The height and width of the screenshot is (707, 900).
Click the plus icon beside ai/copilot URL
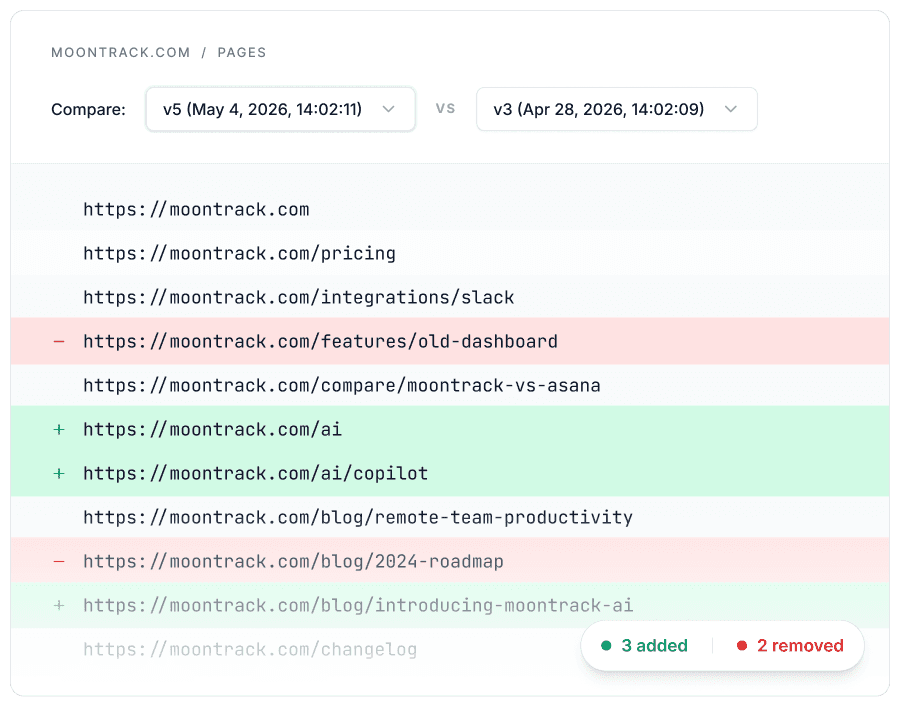click(59, 474)
